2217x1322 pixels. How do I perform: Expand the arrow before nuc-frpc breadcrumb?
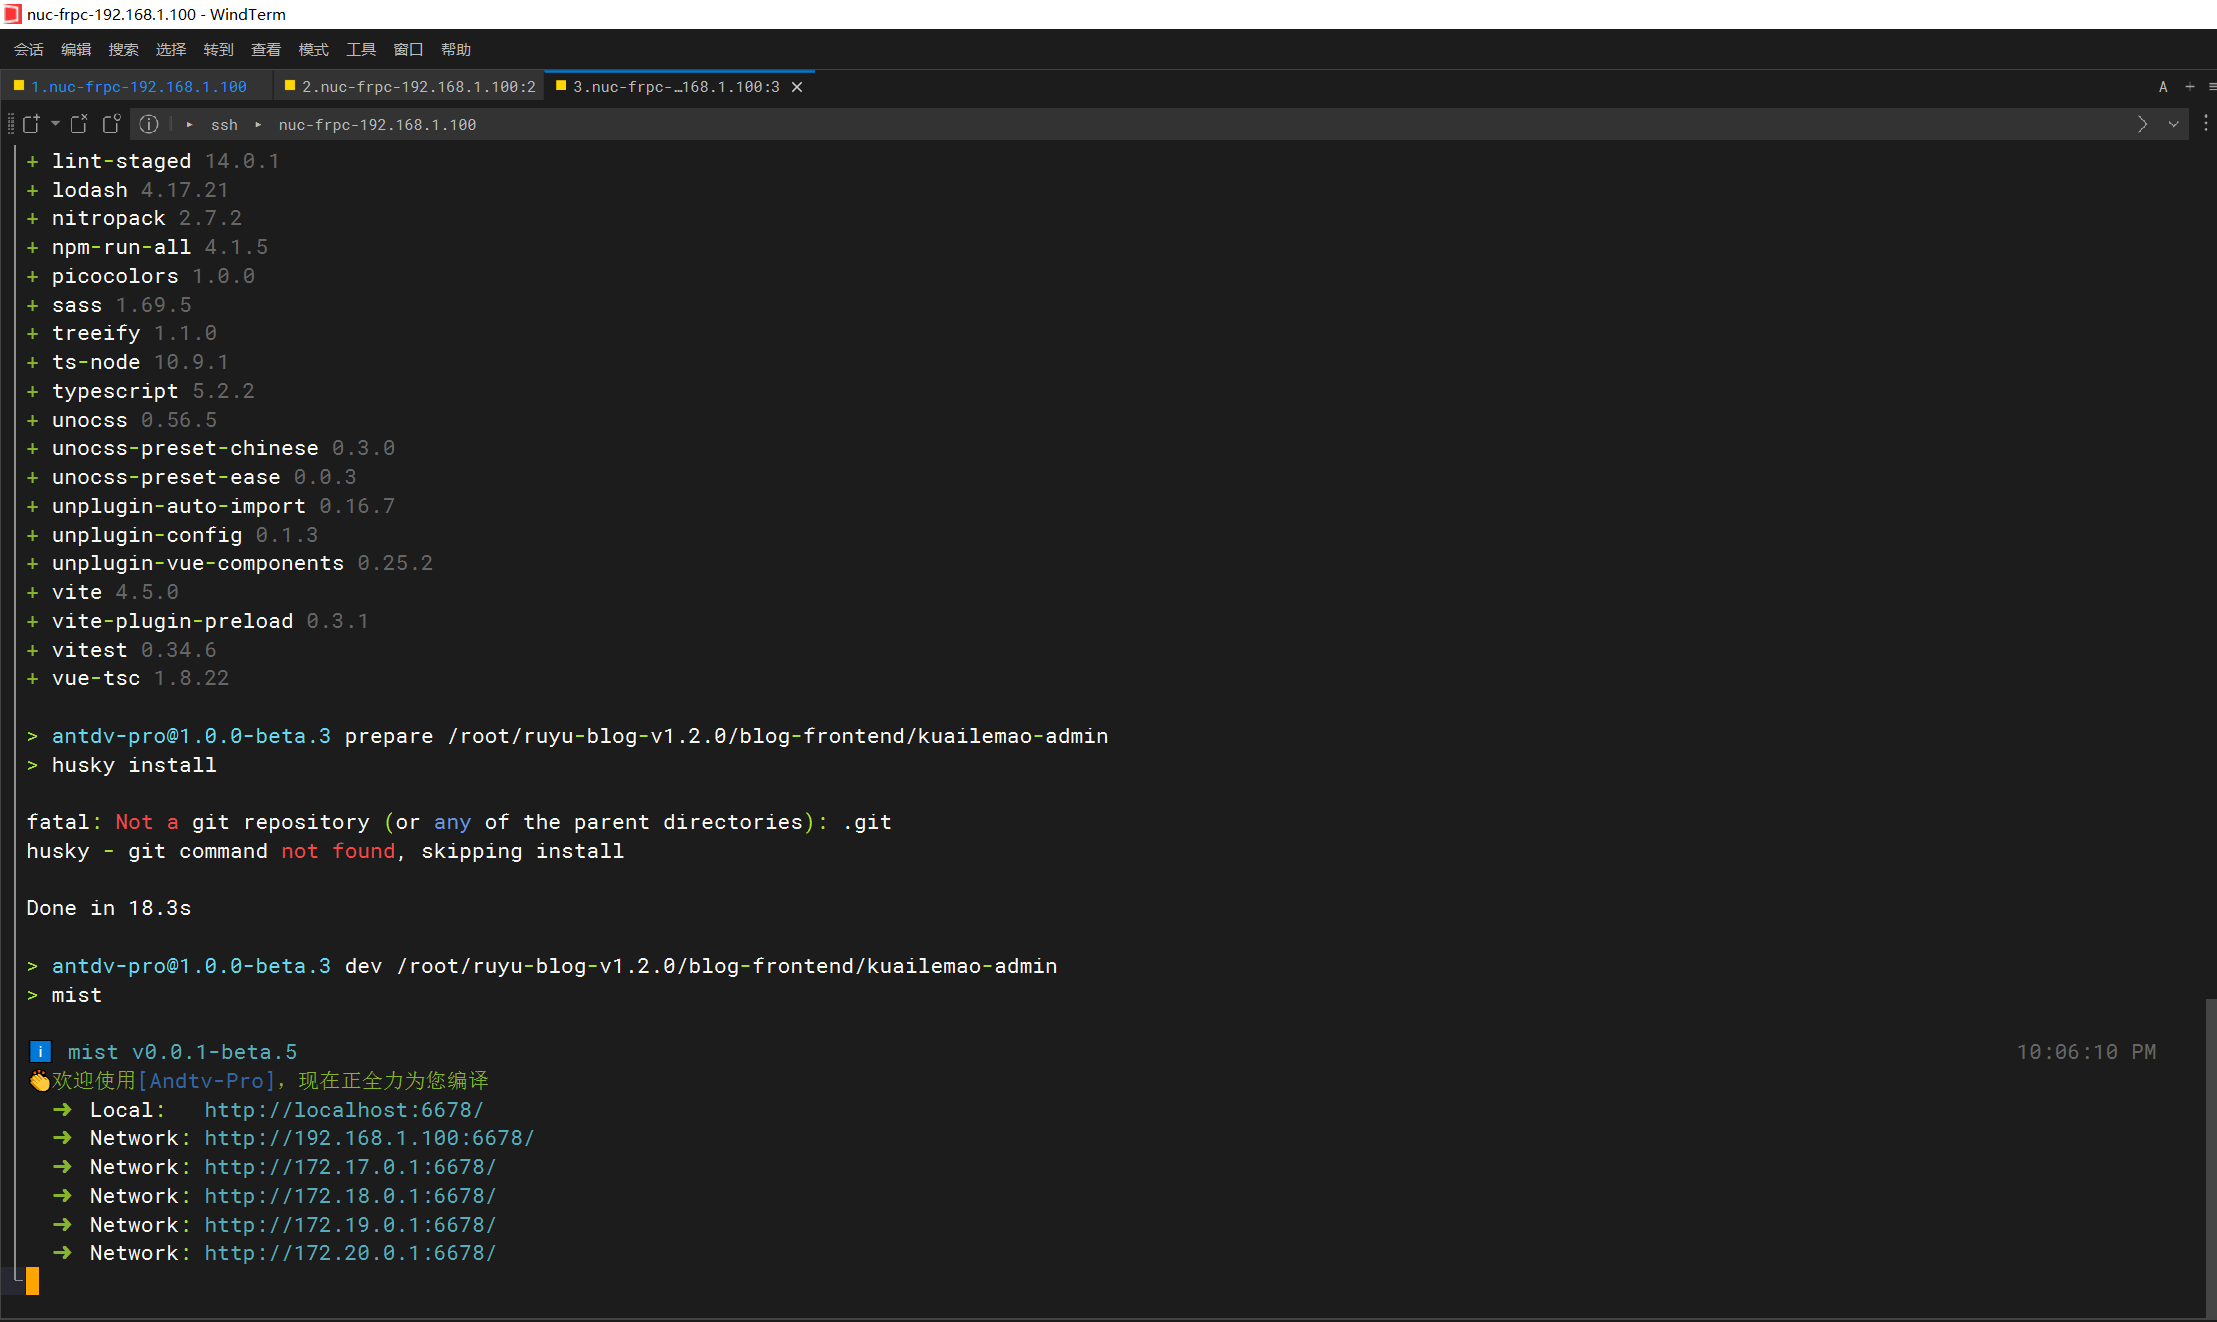(x=258, y=125)
